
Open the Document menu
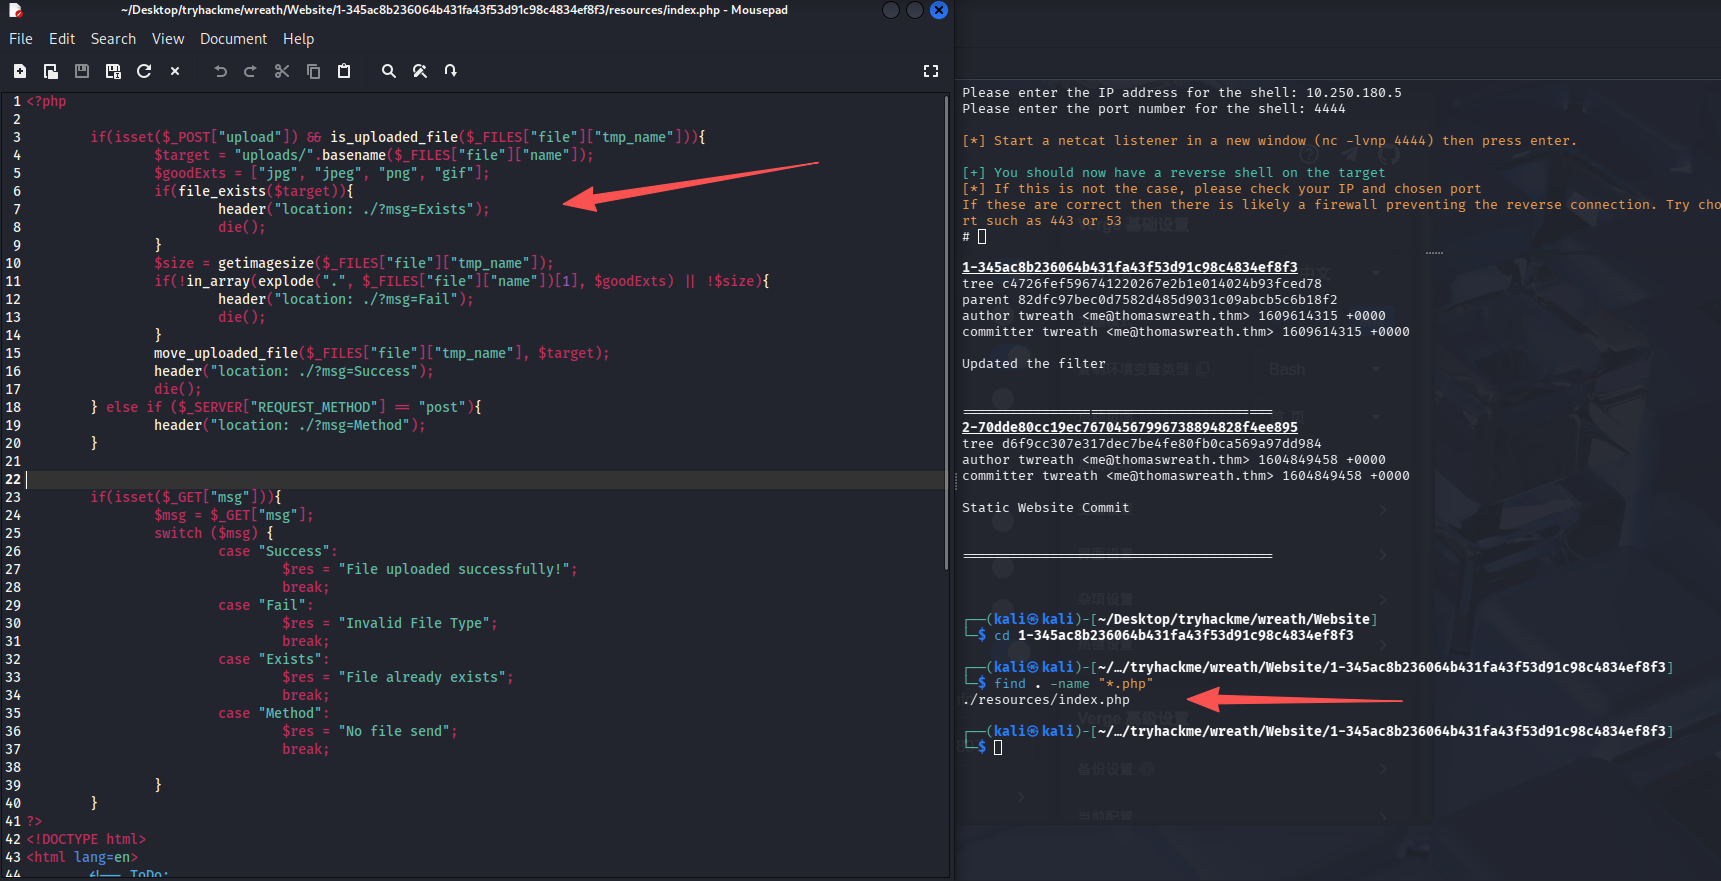[x=233, y=39]
